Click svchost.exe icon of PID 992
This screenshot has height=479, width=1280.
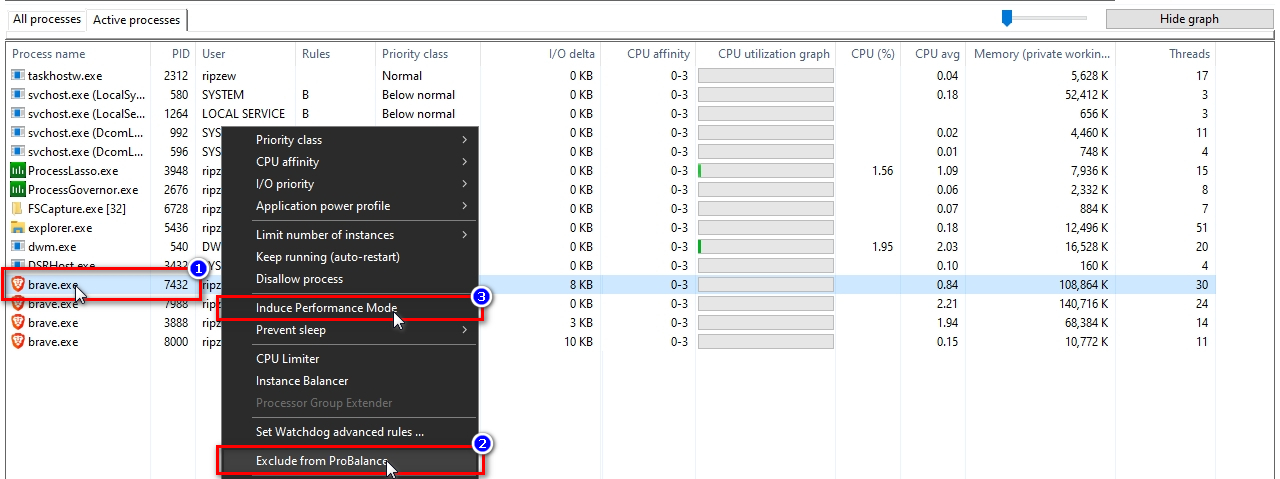pyautogui.click(x=17, y=133)
